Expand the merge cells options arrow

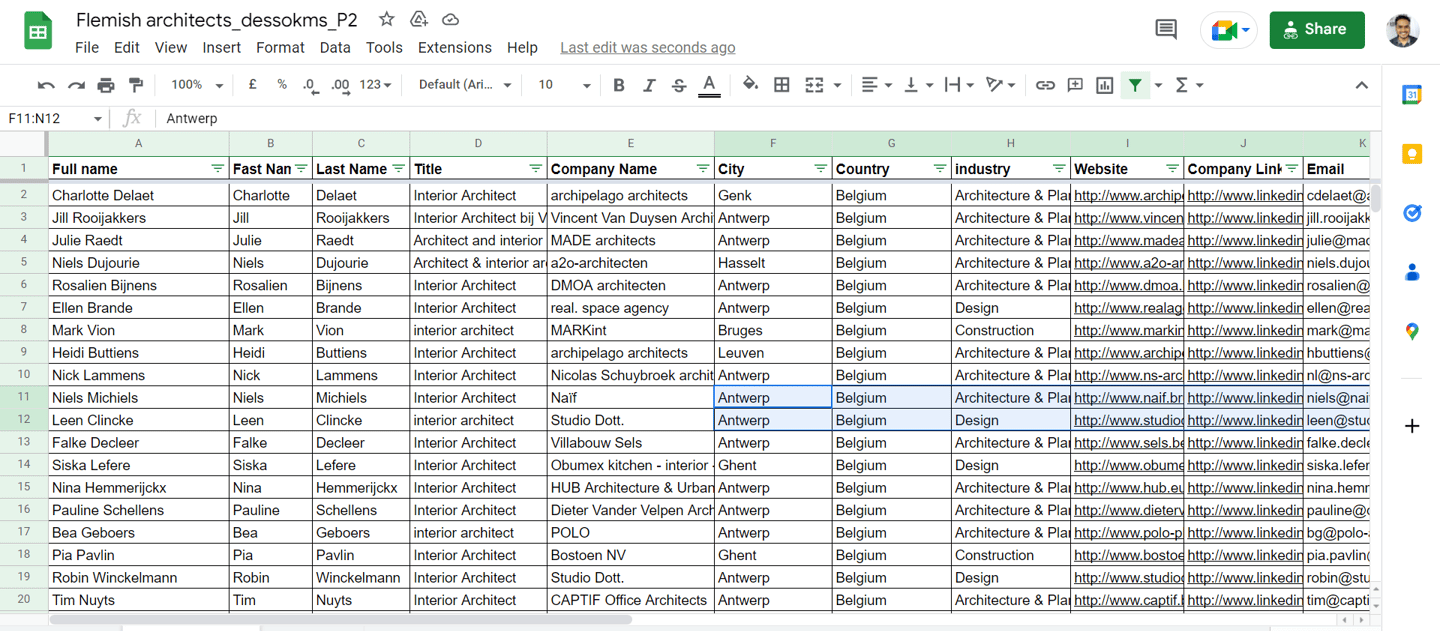[x=837, y=85]
